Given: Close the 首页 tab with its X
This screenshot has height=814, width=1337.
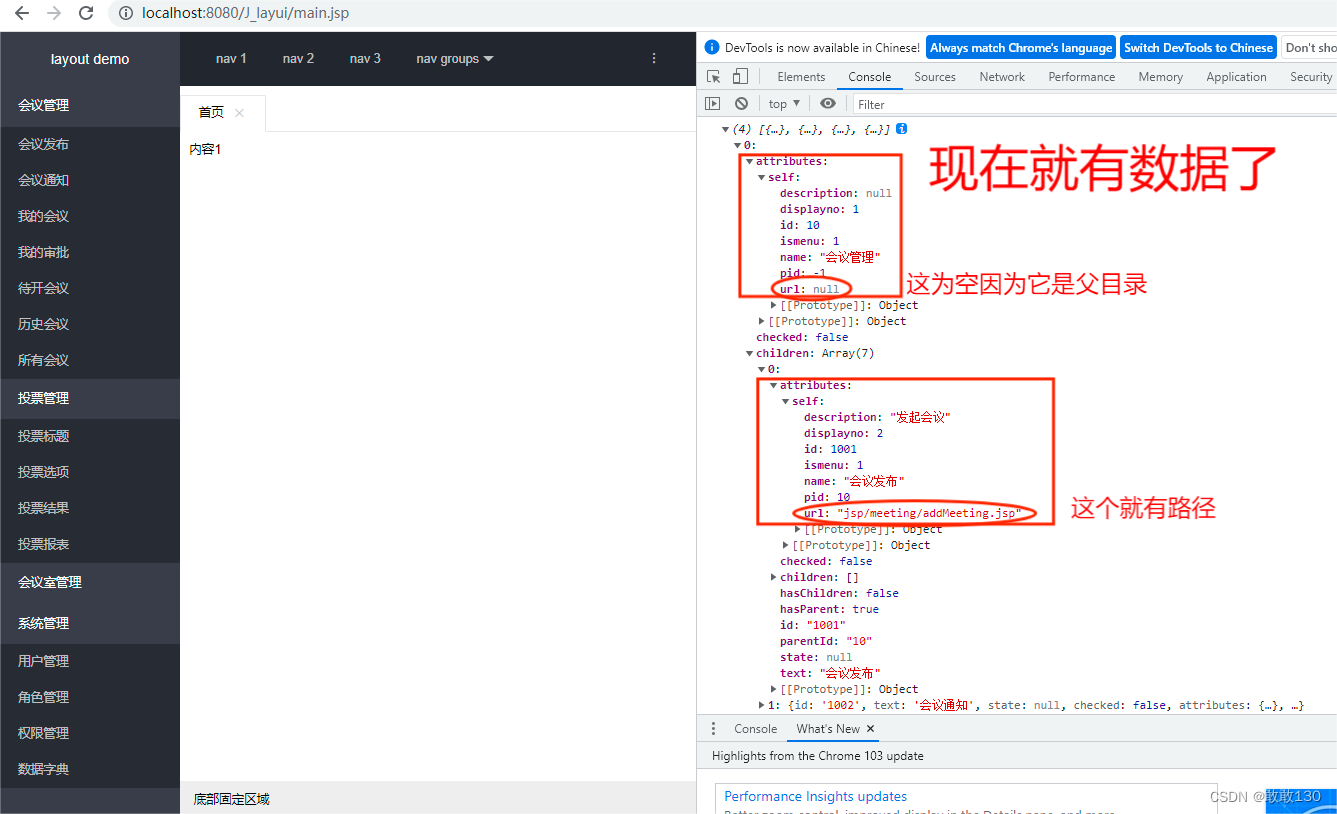Looking at the screenshot, I should pos(239,113).
